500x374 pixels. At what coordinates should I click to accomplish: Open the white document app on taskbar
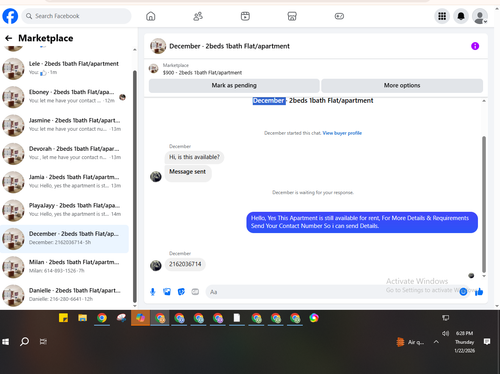point(237,318)
